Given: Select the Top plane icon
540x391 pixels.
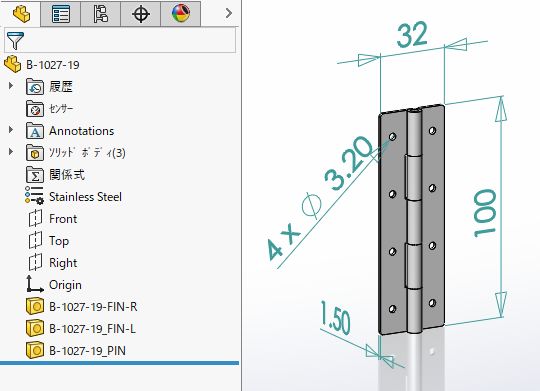Looking at the screenshot, I should pyautogui.click(x=35, y=240).
